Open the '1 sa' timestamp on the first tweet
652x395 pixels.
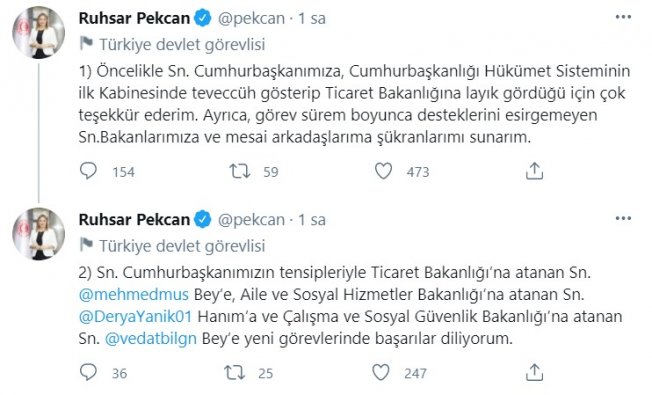point(311,19)
